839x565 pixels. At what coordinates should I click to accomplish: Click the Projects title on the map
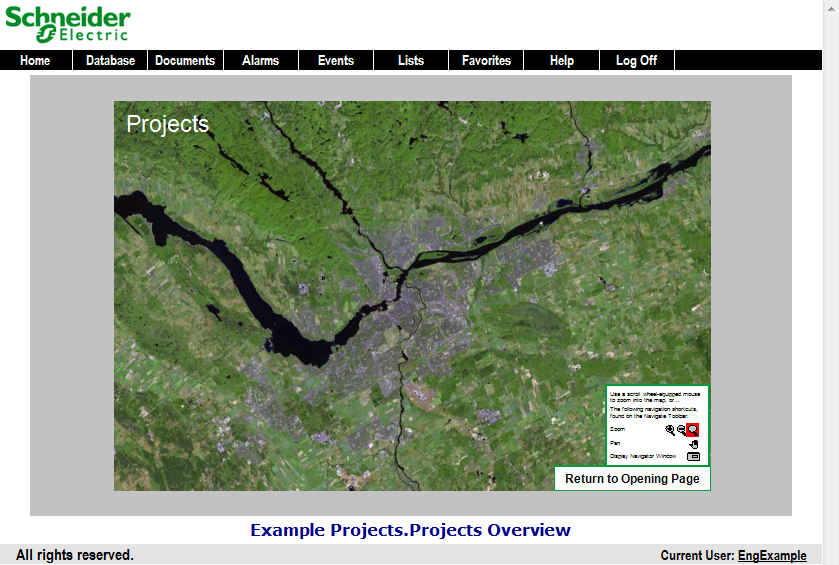(x=167, y=124)
